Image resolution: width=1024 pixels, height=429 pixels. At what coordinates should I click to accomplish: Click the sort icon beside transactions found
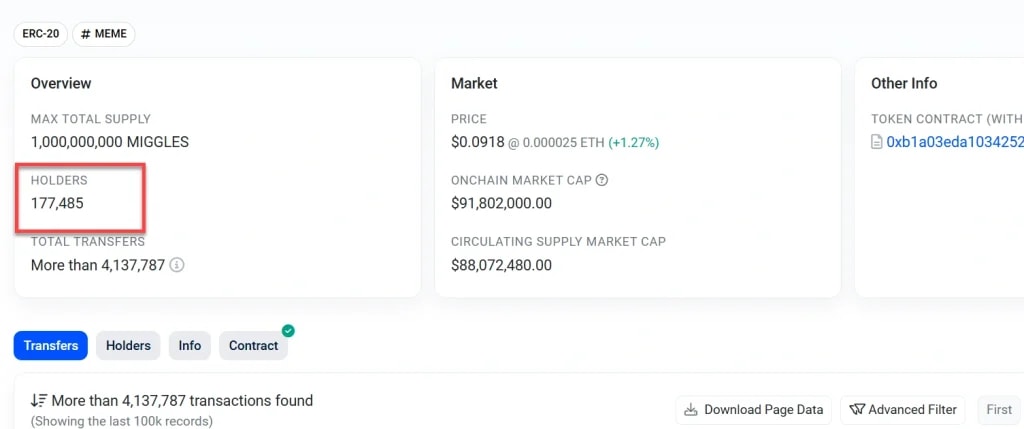point(39,401)
